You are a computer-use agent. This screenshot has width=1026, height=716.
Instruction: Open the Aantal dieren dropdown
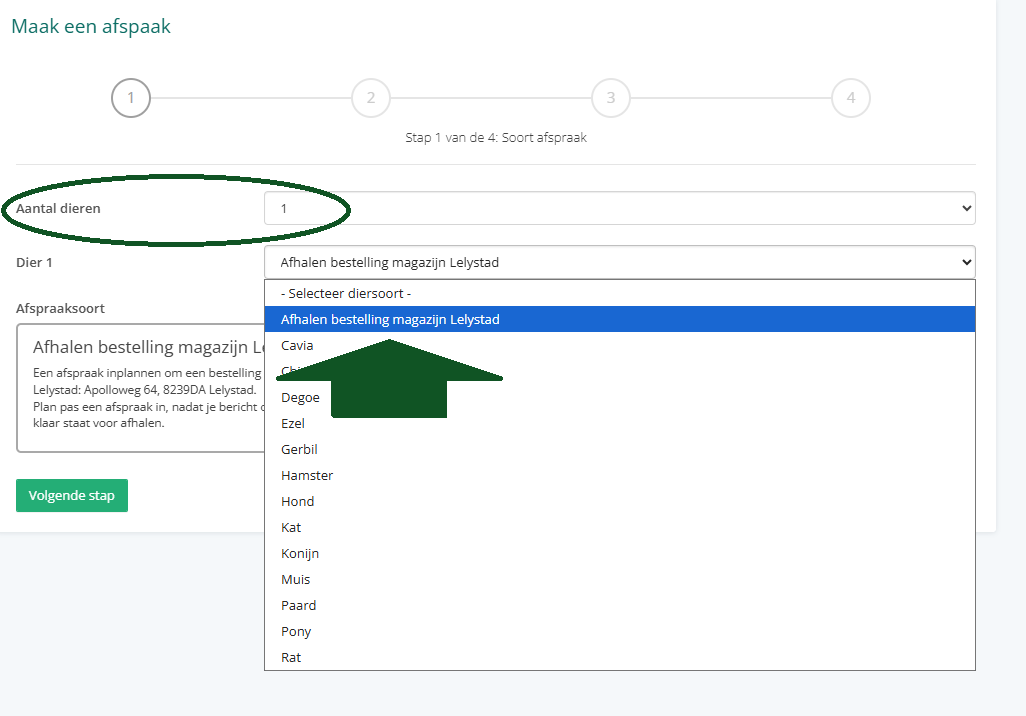619,208
